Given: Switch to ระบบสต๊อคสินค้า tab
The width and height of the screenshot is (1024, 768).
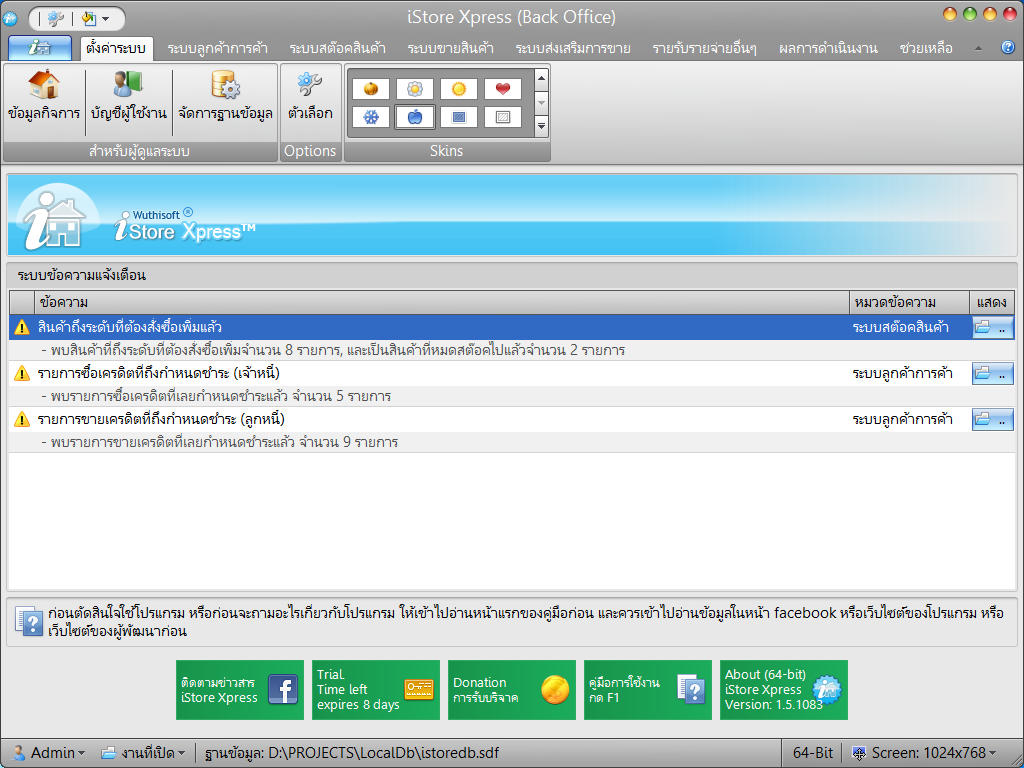Looking at the screenshot, I should click(338, 48).
